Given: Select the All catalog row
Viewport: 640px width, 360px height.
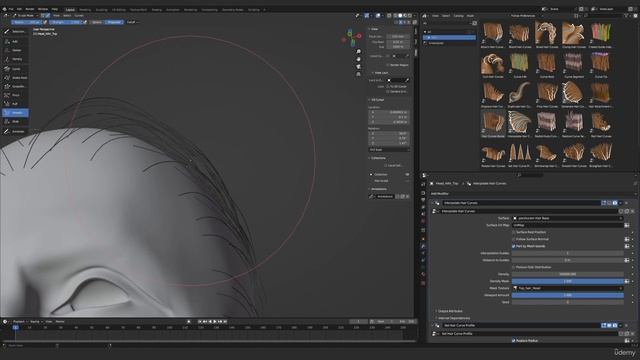Looking at the screenshot, I should pyautogui.click(x=449, y=31).
